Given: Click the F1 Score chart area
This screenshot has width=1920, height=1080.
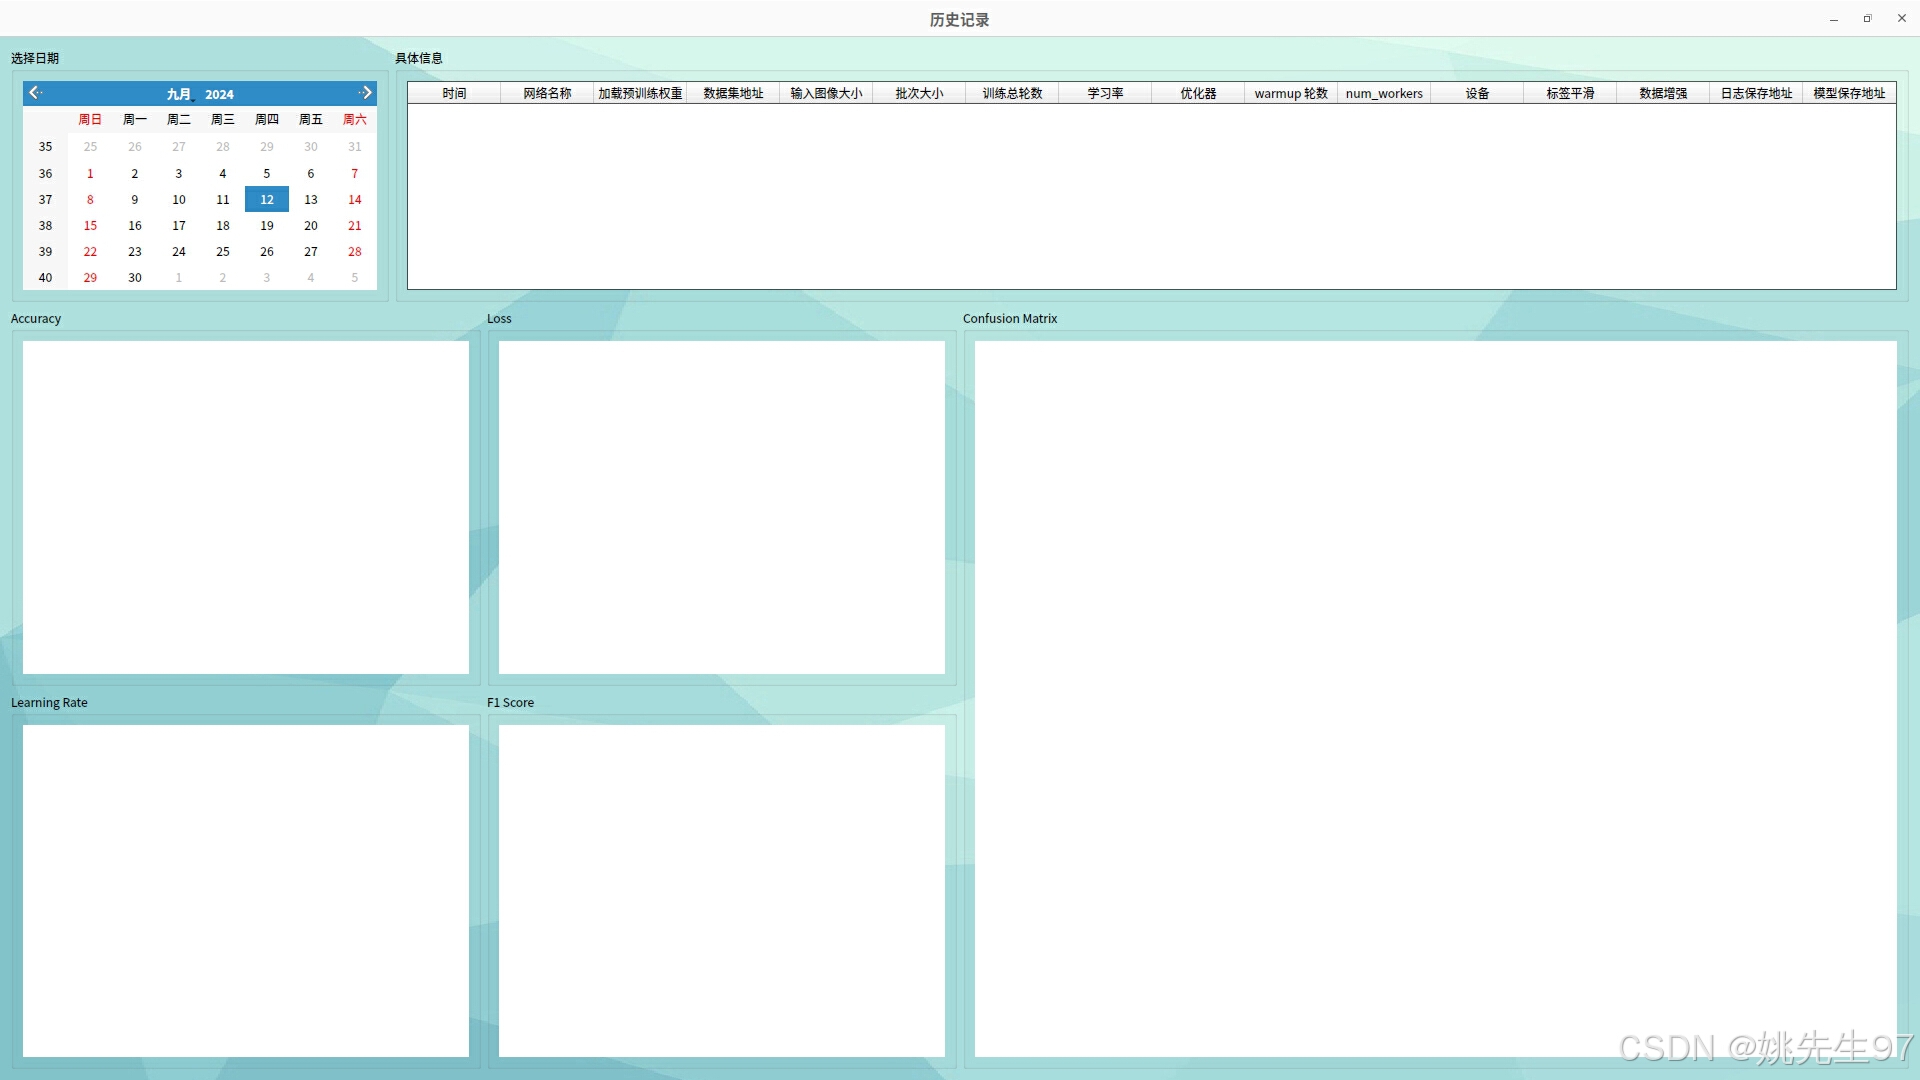Looking at the screenshot, I should click(x=721, y=890).
